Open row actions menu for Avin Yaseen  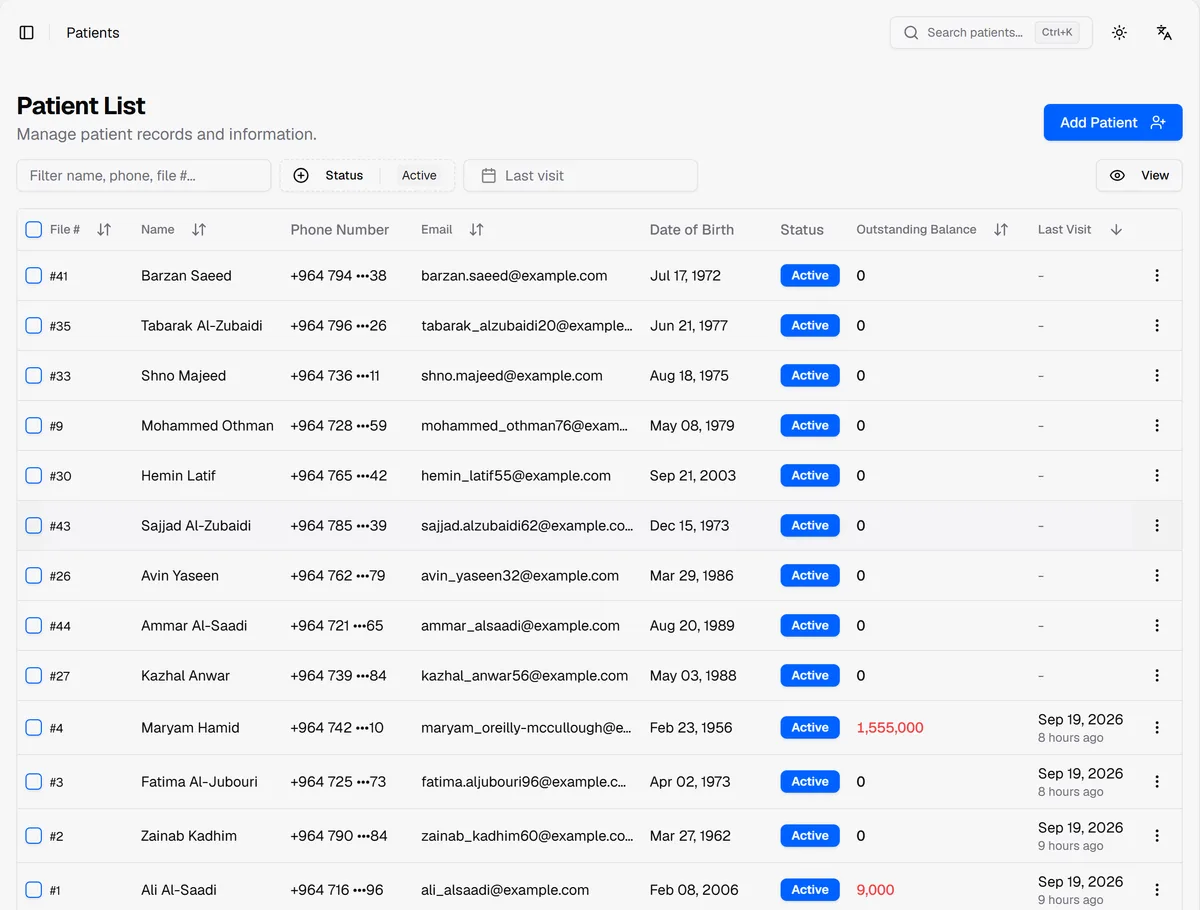pos(1157,576)
